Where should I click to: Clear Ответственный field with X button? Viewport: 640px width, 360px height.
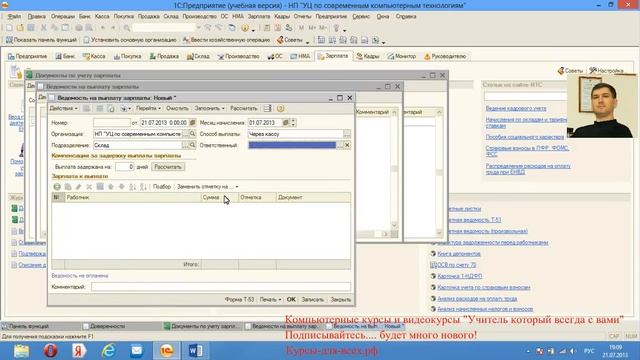point(347,145)
